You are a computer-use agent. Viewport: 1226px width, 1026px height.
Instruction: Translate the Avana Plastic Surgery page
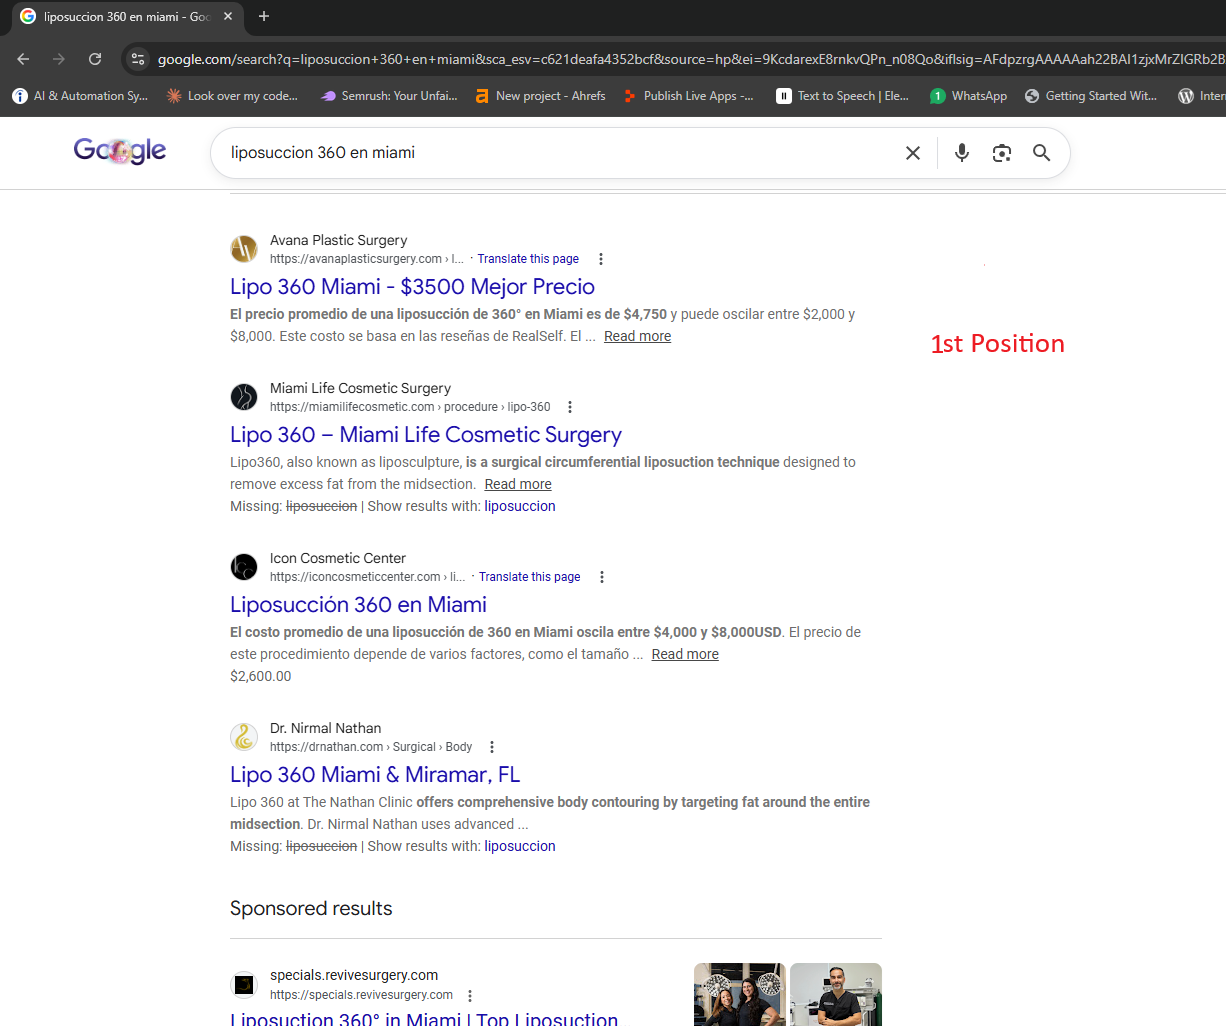tap(528, 259)
